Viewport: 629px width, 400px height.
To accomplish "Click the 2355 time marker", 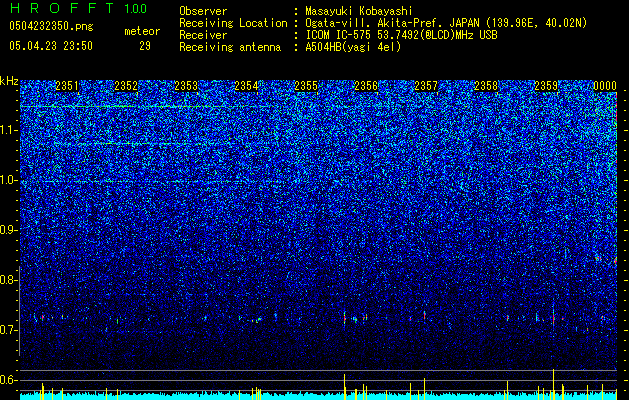I will pyautogui.click(x=306, y=86).
